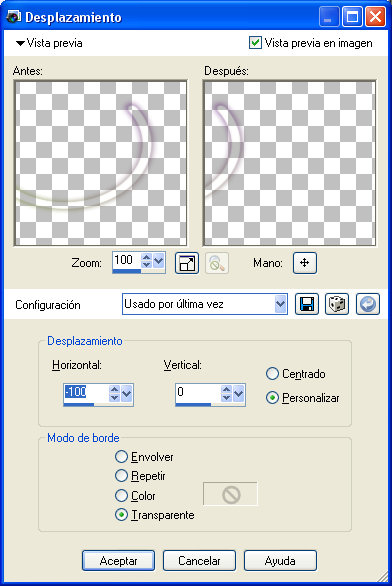Activate the Mano pan tool icon
The image size is (392, 586).
(x=305, y=263)
